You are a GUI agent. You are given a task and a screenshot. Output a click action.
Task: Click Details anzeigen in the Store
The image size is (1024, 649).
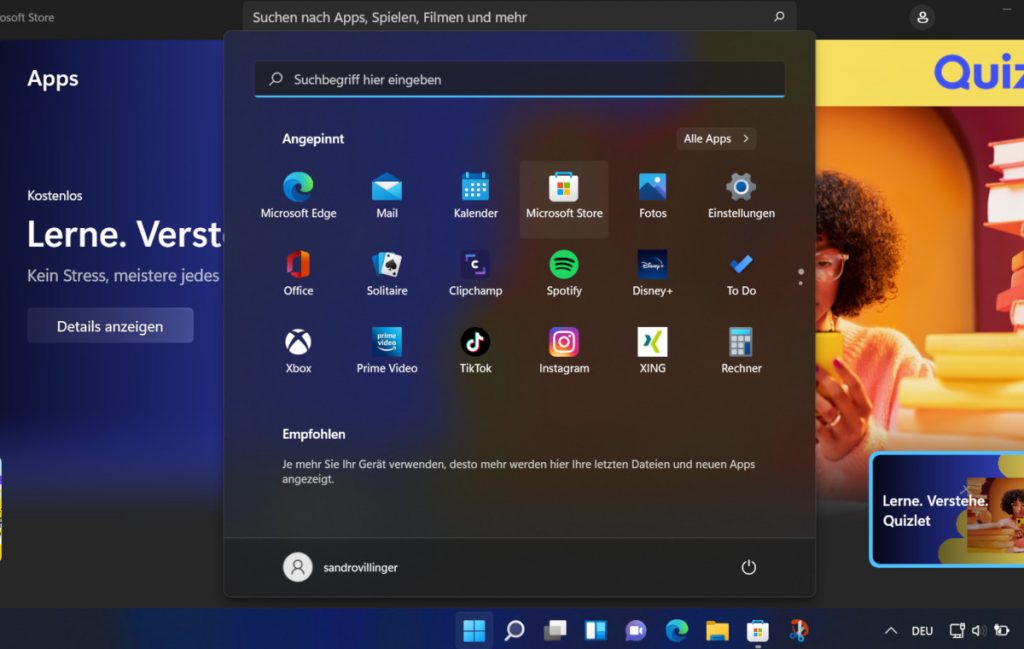click(x=110, y=326)
